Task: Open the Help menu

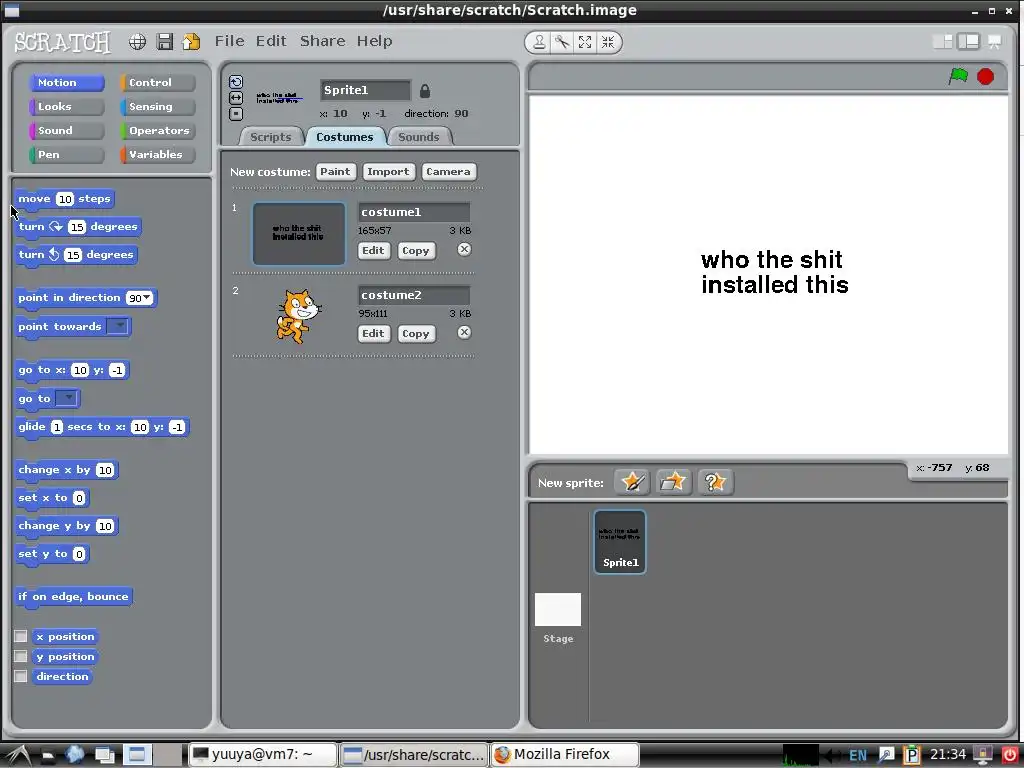Action: [x=374, y=41]
